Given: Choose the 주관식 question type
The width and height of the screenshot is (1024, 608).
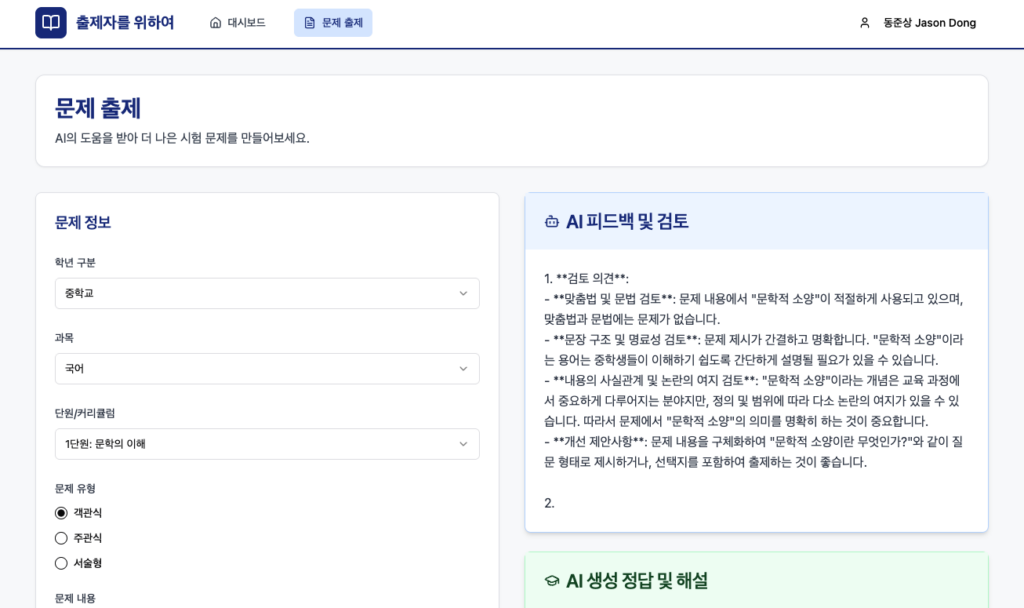Looking at the screenshot, I should 61,538.
